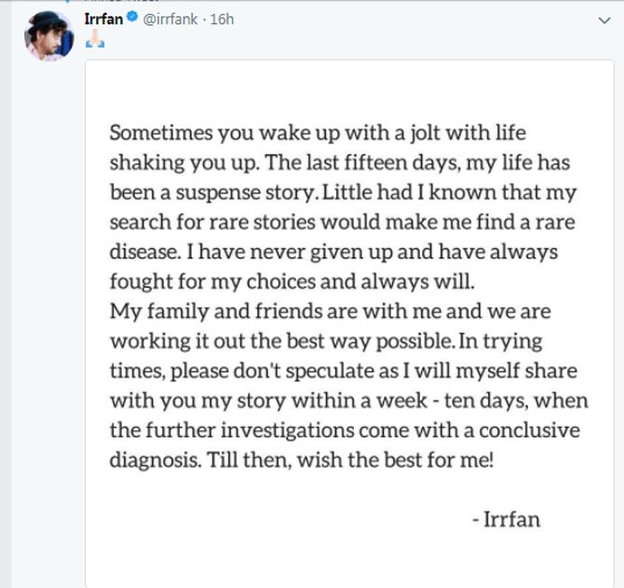This screenshot has width=624, height=588.
Task: Open Irrfan's profile picture avatar
Action: pos(48,36)
